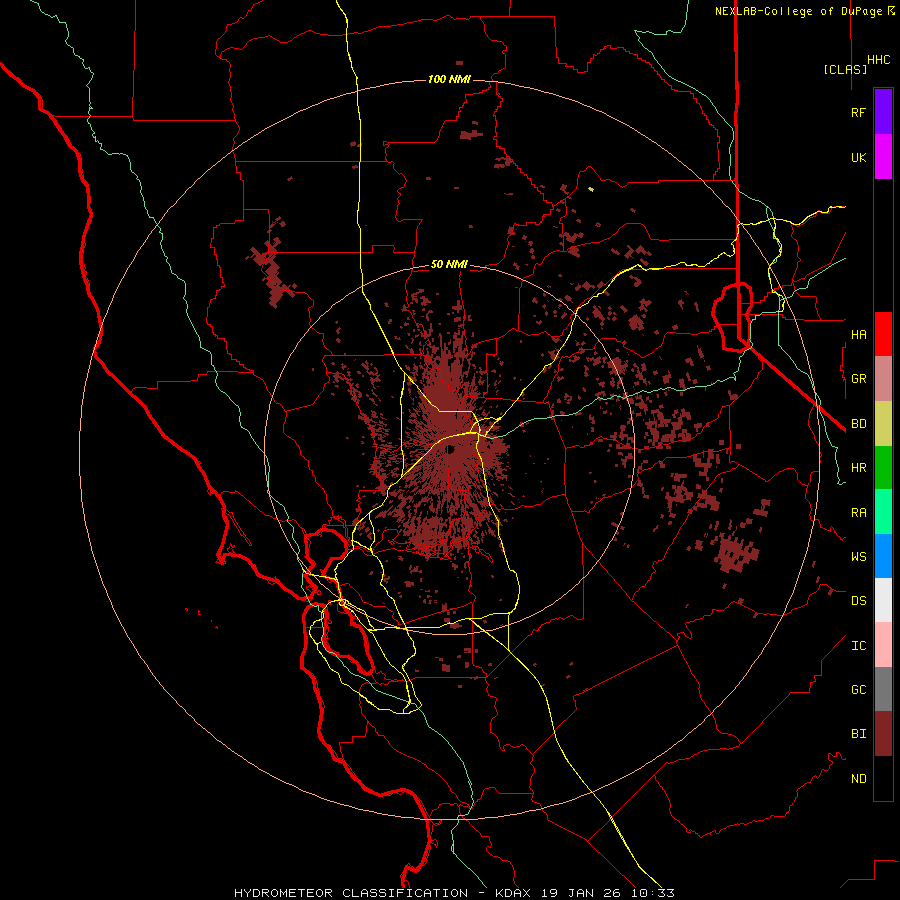Click the GR legend label

[x=858, y=379]
